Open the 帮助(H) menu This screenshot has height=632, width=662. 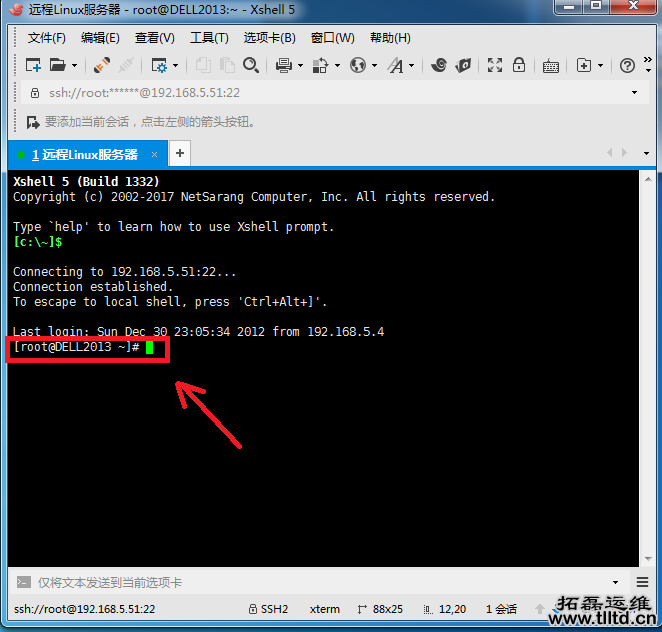coord(390,38)
